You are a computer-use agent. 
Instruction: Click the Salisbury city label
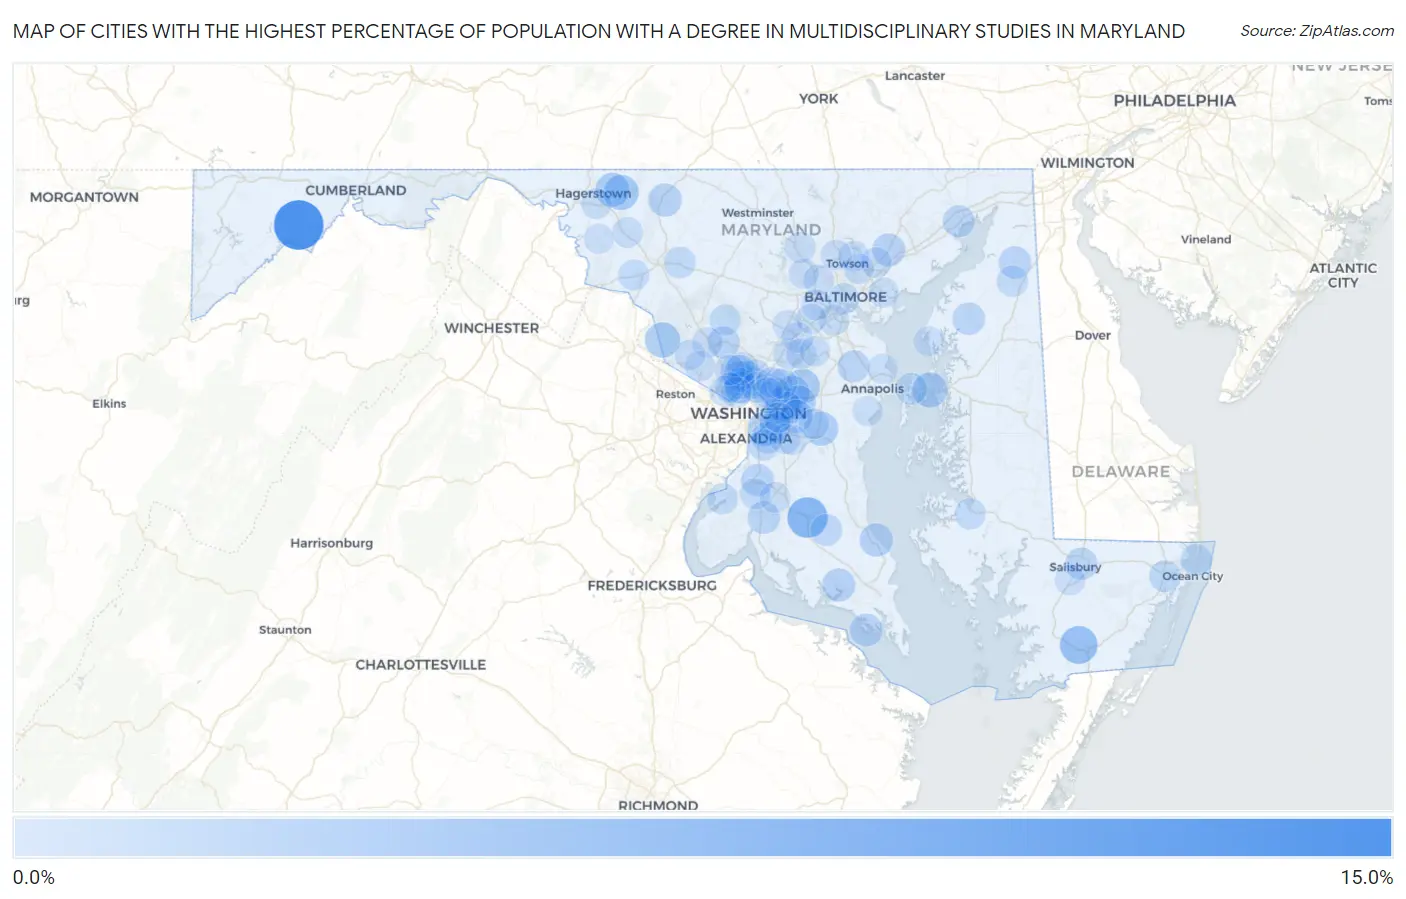click(x=1075, y=567)
